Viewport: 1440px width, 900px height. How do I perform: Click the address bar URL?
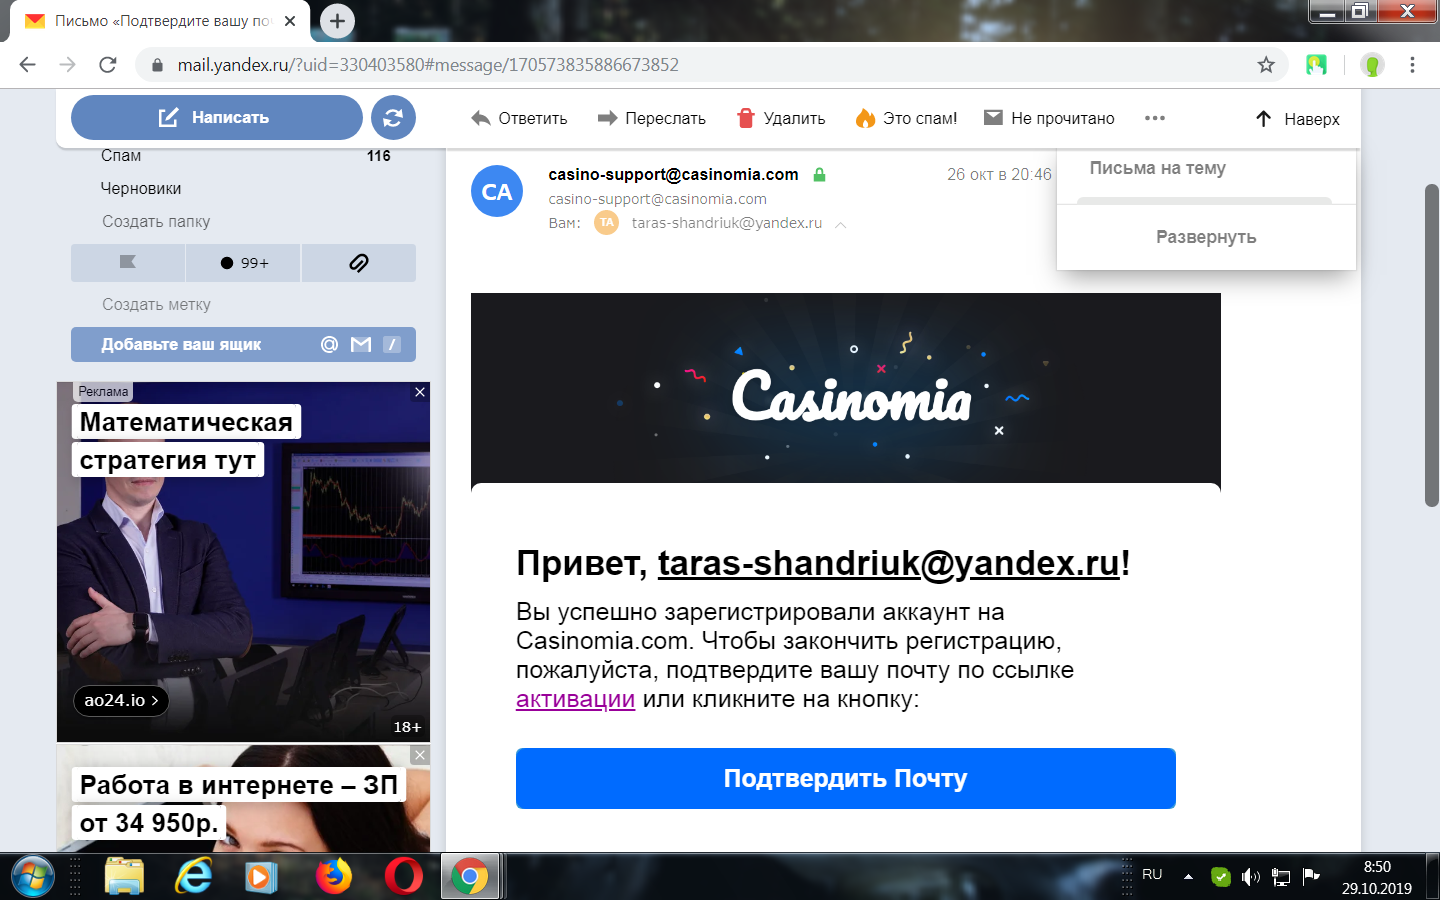tap(428, 65)
